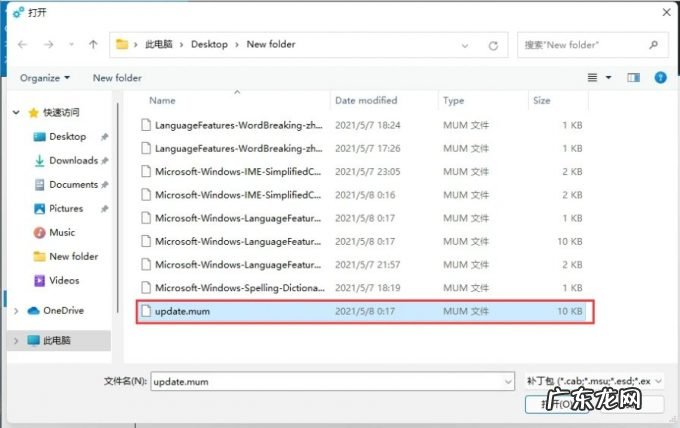Open Videos in the navigation pane
This screenshot has width=680, height=428.
[x=64, y=281]
